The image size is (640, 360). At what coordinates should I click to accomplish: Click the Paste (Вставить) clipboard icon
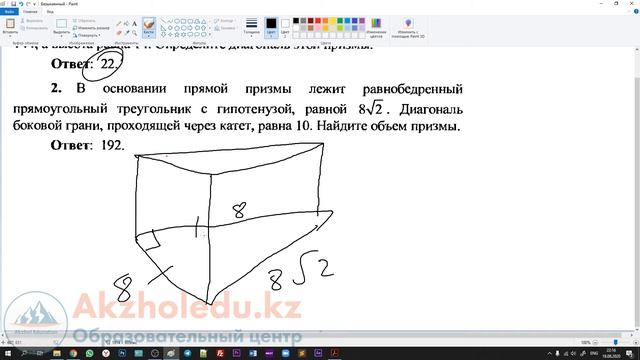tap(10, 24)
